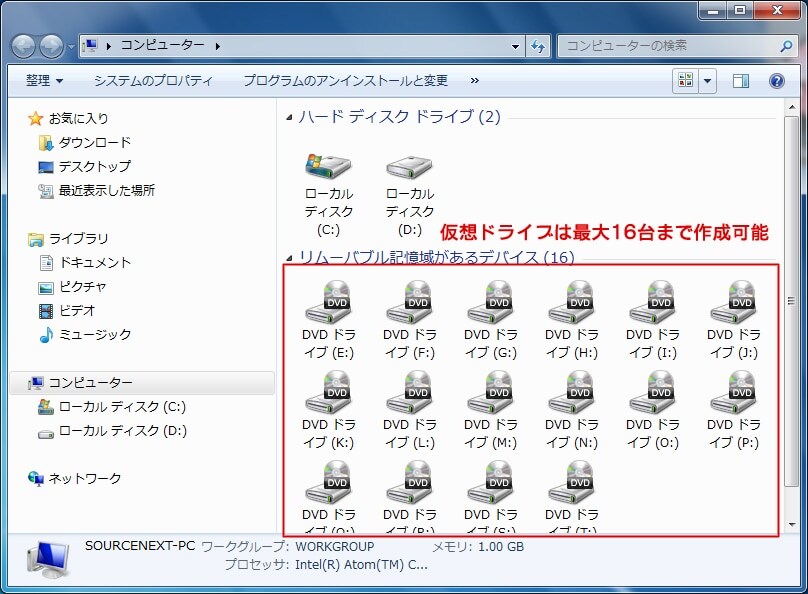Open view options dropdown arrow
Screen dimensions: 808x594
click(708, 80)
